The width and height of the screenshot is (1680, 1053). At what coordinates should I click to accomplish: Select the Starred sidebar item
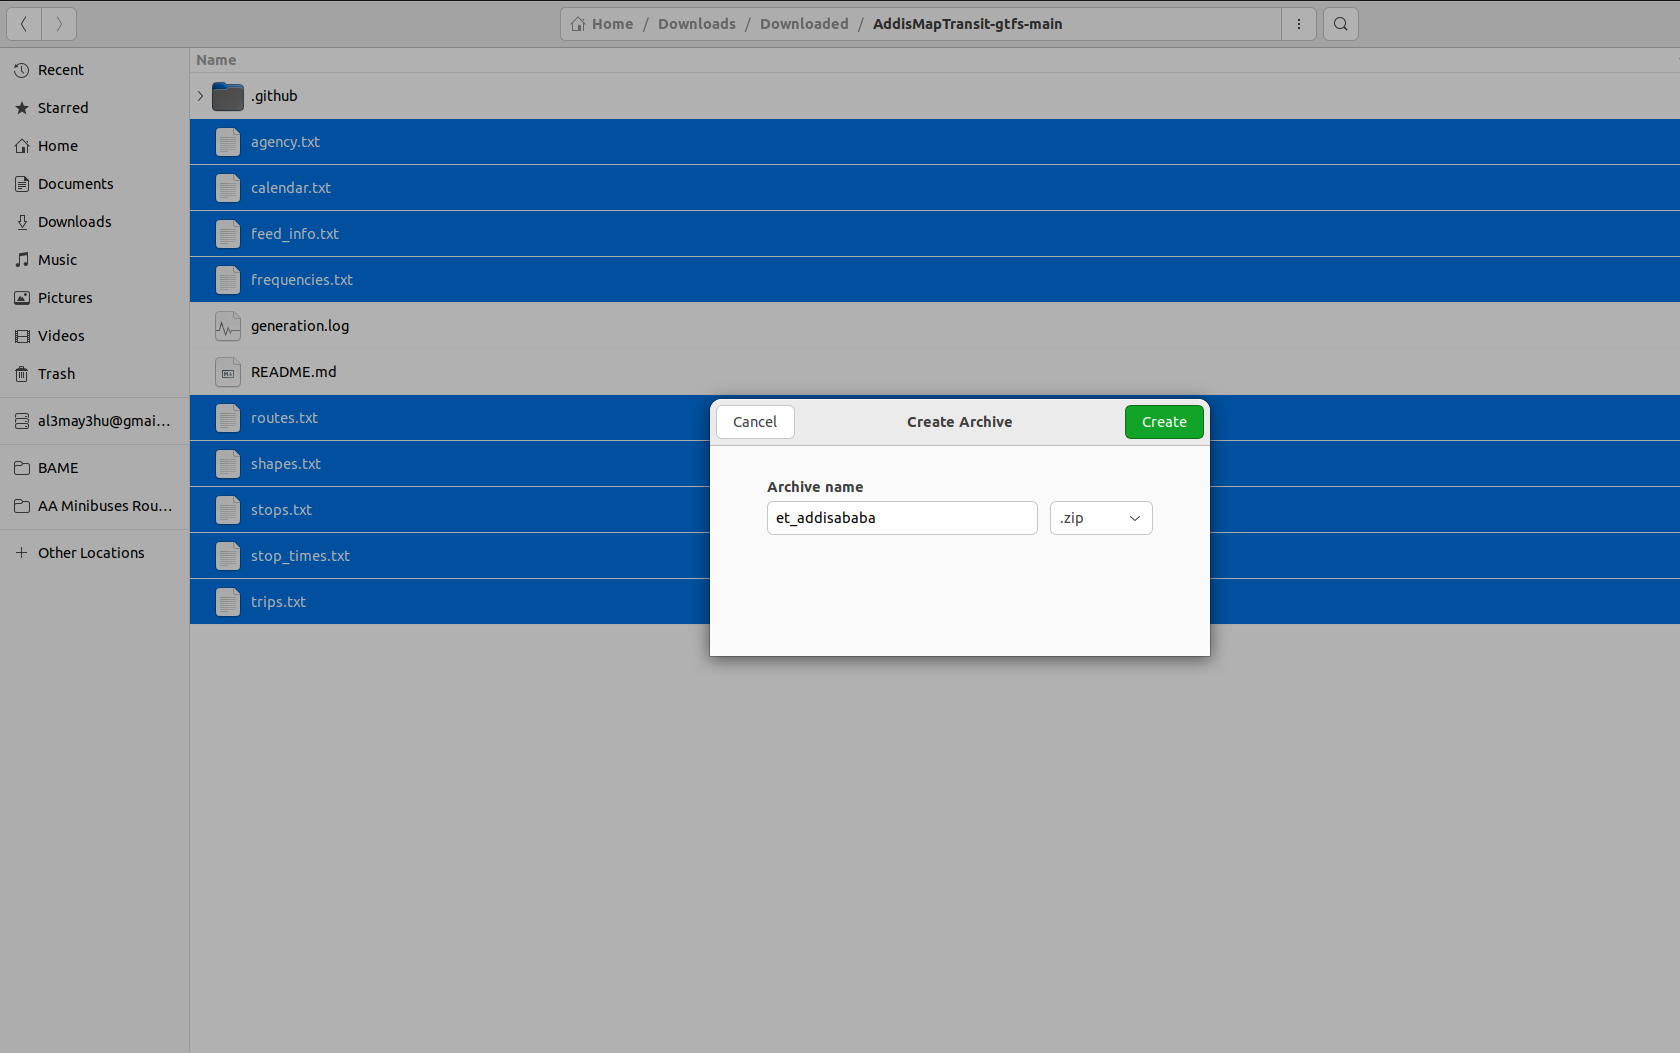click(62, 107)
